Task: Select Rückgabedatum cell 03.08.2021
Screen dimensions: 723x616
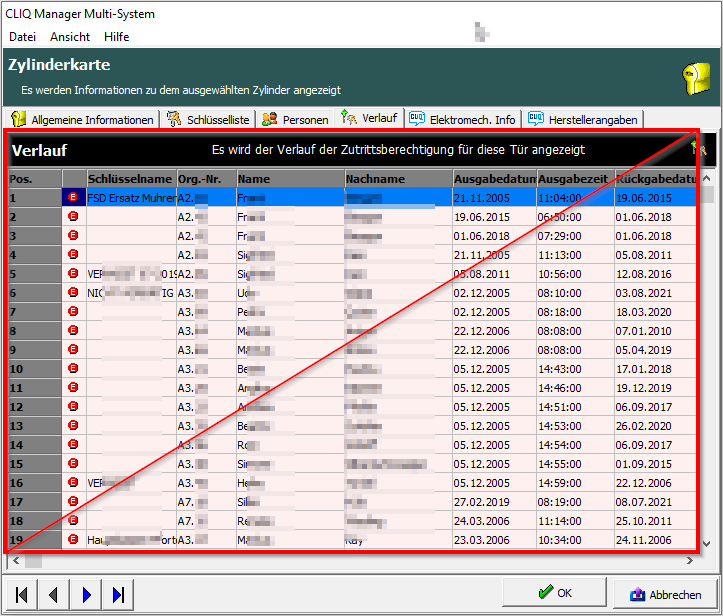Action: [x=655, y=293]
